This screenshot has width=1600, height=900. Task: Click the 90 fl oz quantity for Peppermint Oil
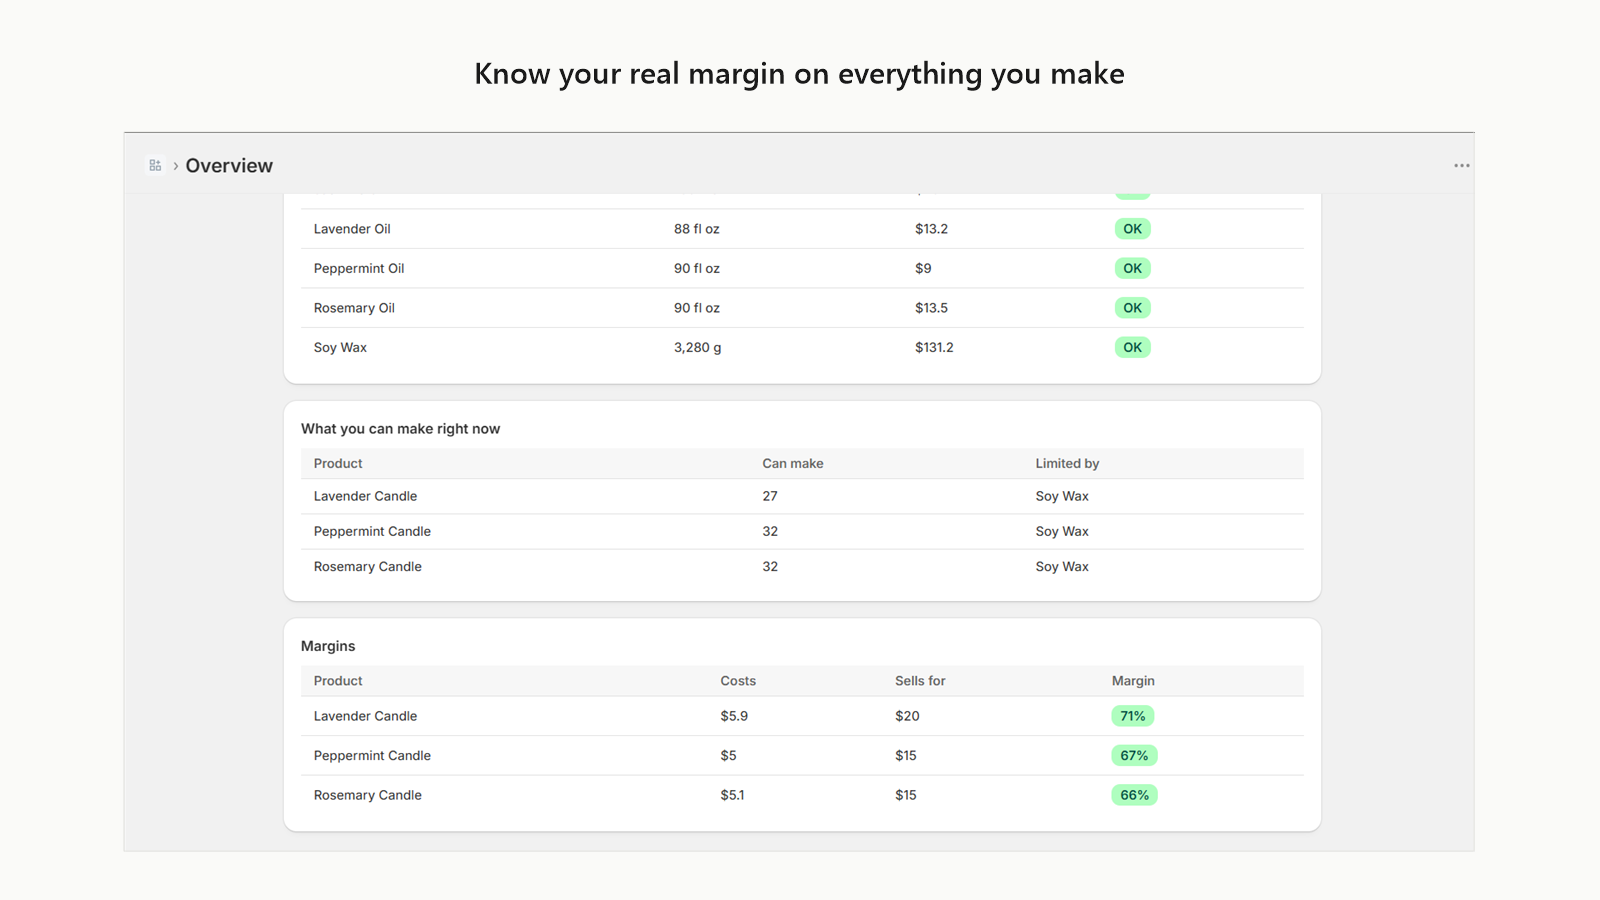[697, 268]
